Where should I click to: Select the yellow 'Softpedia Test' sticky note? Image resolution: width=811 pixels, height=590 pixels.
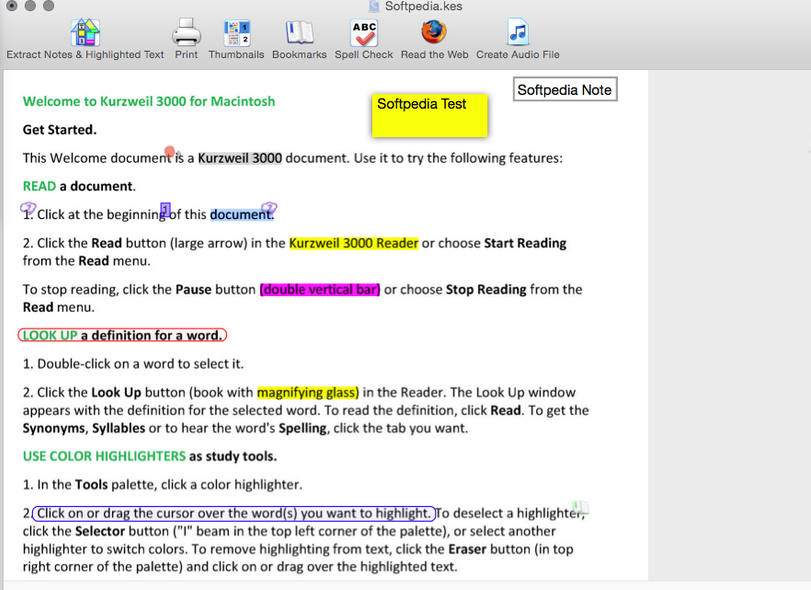[x=429, y=115]
